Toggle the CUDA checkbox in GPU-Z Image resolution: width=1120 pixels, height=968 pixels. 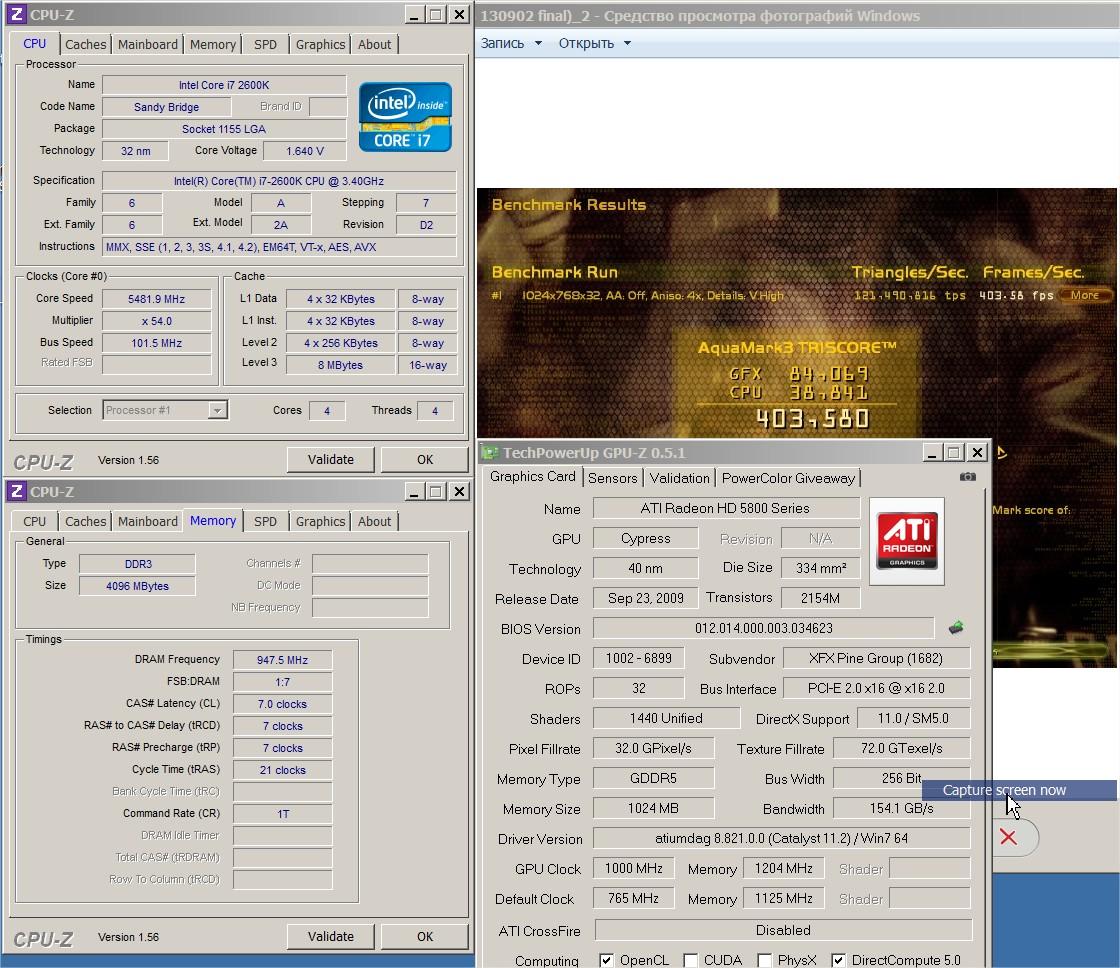click(690, 960)
